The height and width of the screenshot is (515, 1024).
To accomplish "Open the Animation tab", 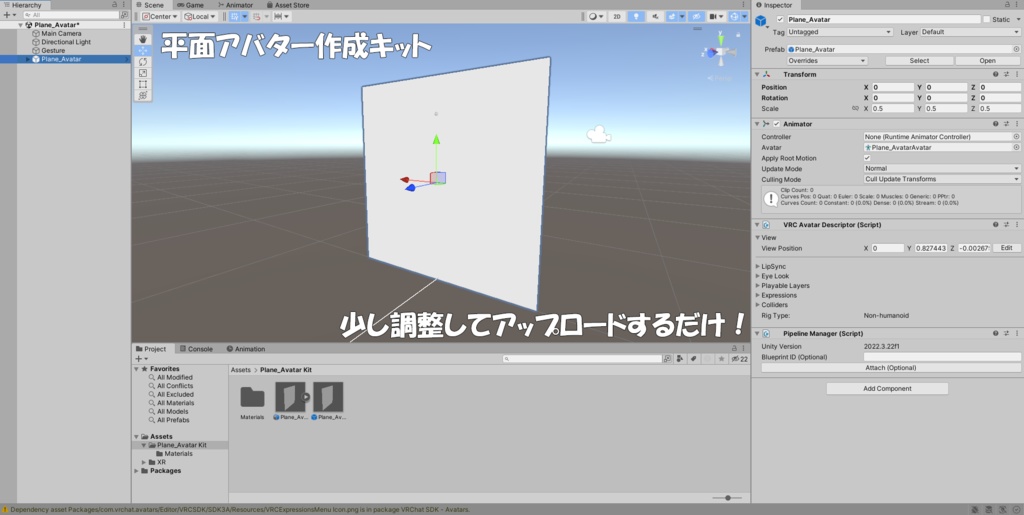I will pos(246,349).
